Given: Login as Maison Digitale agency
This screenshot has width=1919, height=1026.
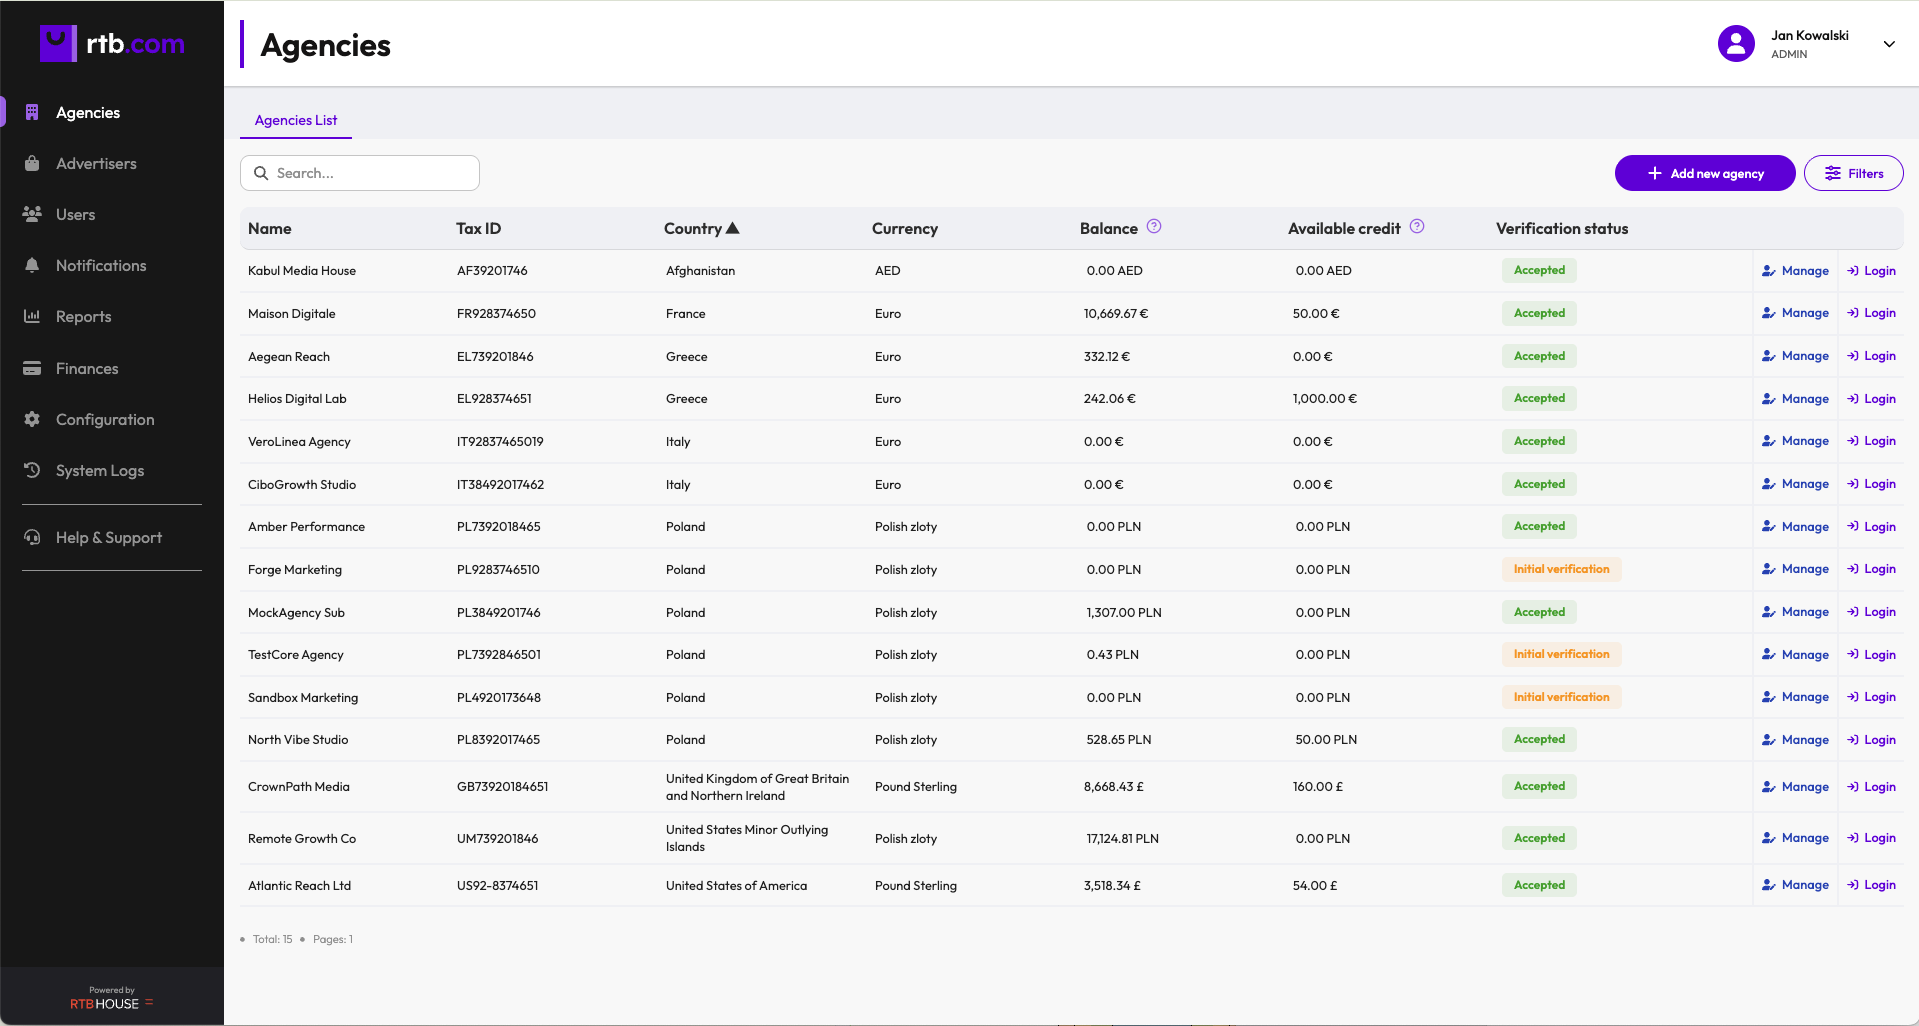Looking at the screenshot, I should [1871, 313].
